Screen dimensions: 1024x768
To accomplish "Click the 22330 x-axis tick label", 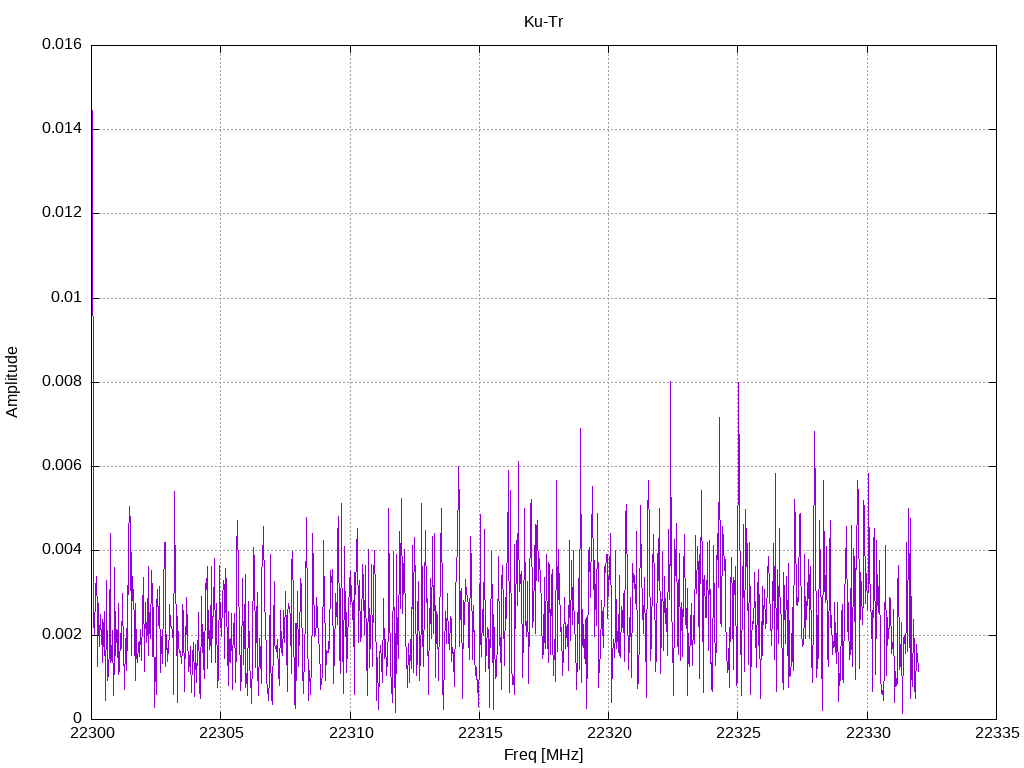I will [x=867, y=735].
